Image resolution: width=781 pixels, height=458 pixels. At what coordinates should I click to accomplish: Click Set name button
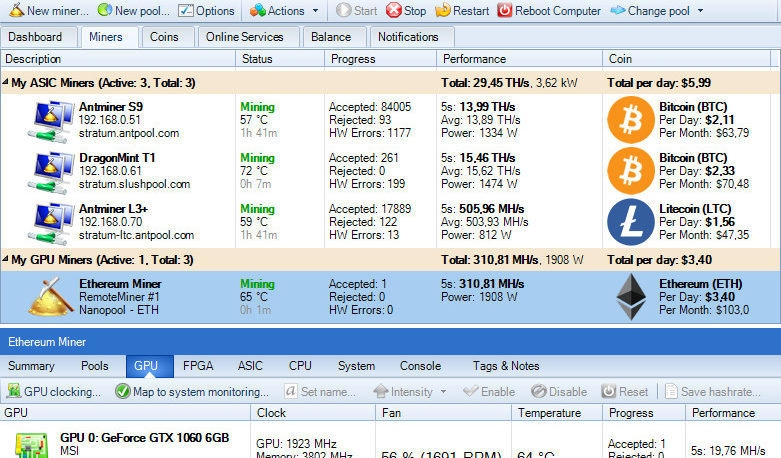(320, 392)
